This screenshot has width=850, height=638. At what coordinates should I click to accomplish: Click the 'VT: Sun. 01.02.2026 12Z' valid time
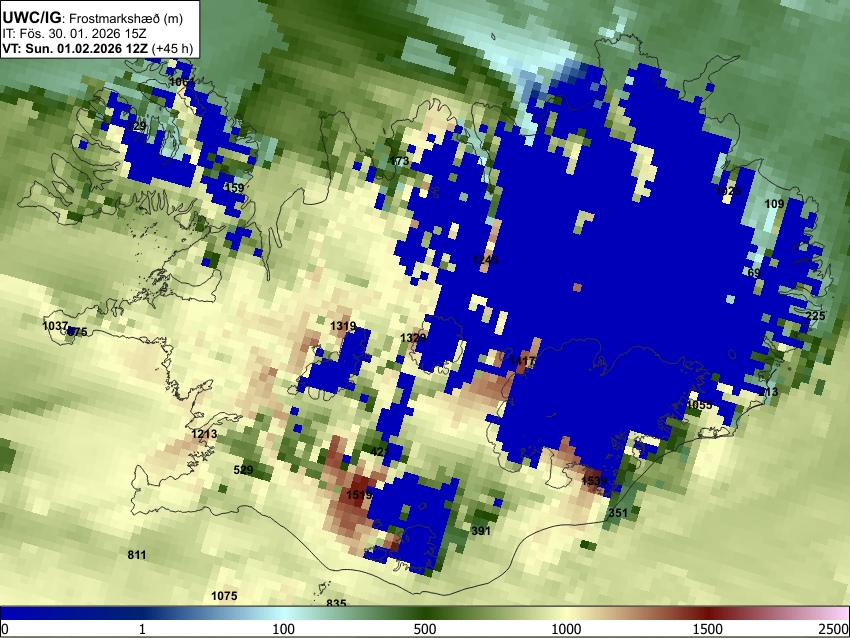tap(75, 48)
